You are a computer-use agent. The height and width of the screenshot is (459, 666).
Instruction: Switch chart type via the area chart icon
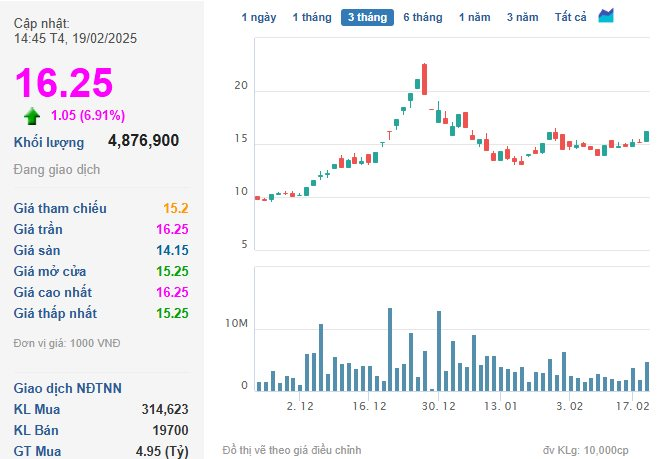pos(606,16)
